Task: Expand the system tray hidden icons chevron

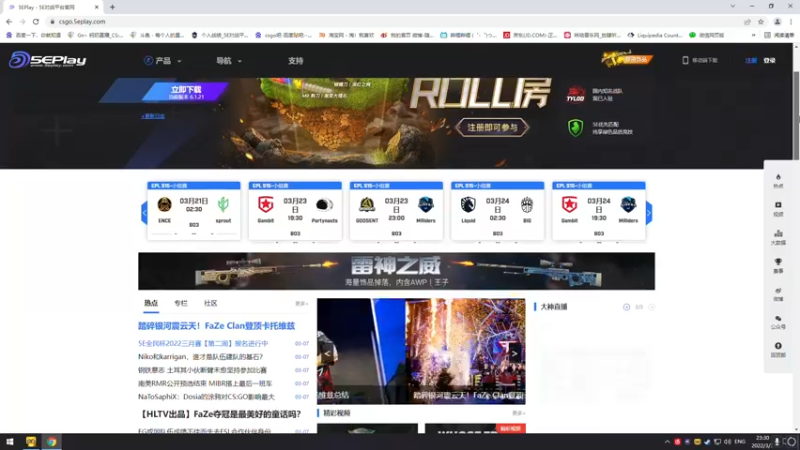Action: tap(667, 442)
